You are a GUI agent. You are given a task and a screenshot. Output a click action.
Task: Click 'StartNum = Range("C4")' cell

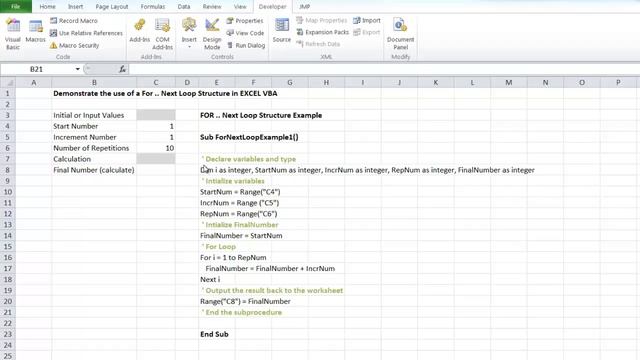click(240, 192)
